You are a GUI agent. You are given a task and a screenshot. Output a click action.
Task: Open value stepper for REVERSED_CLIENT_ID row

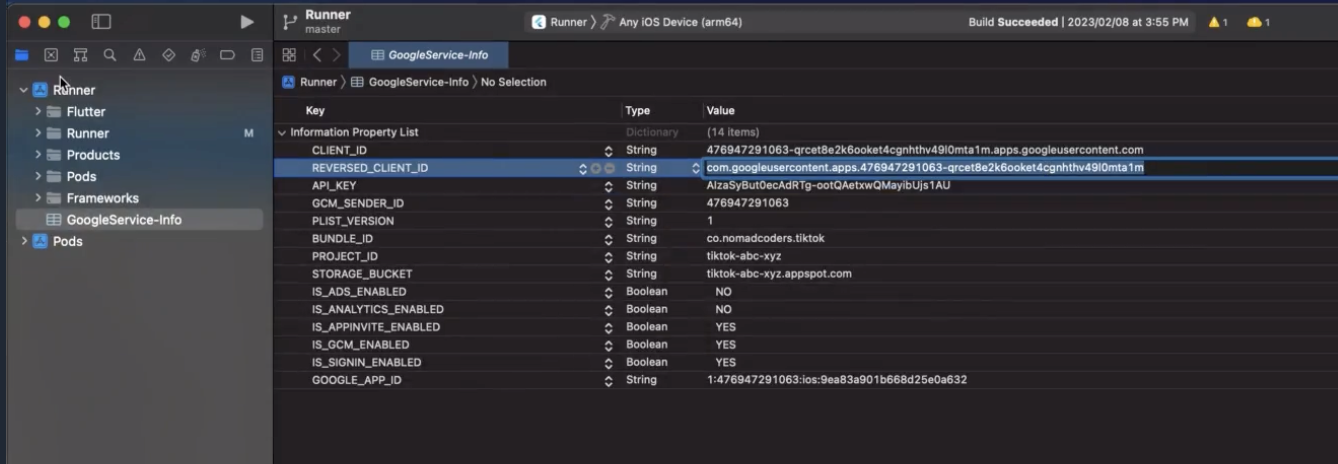(x=696, y=168)
